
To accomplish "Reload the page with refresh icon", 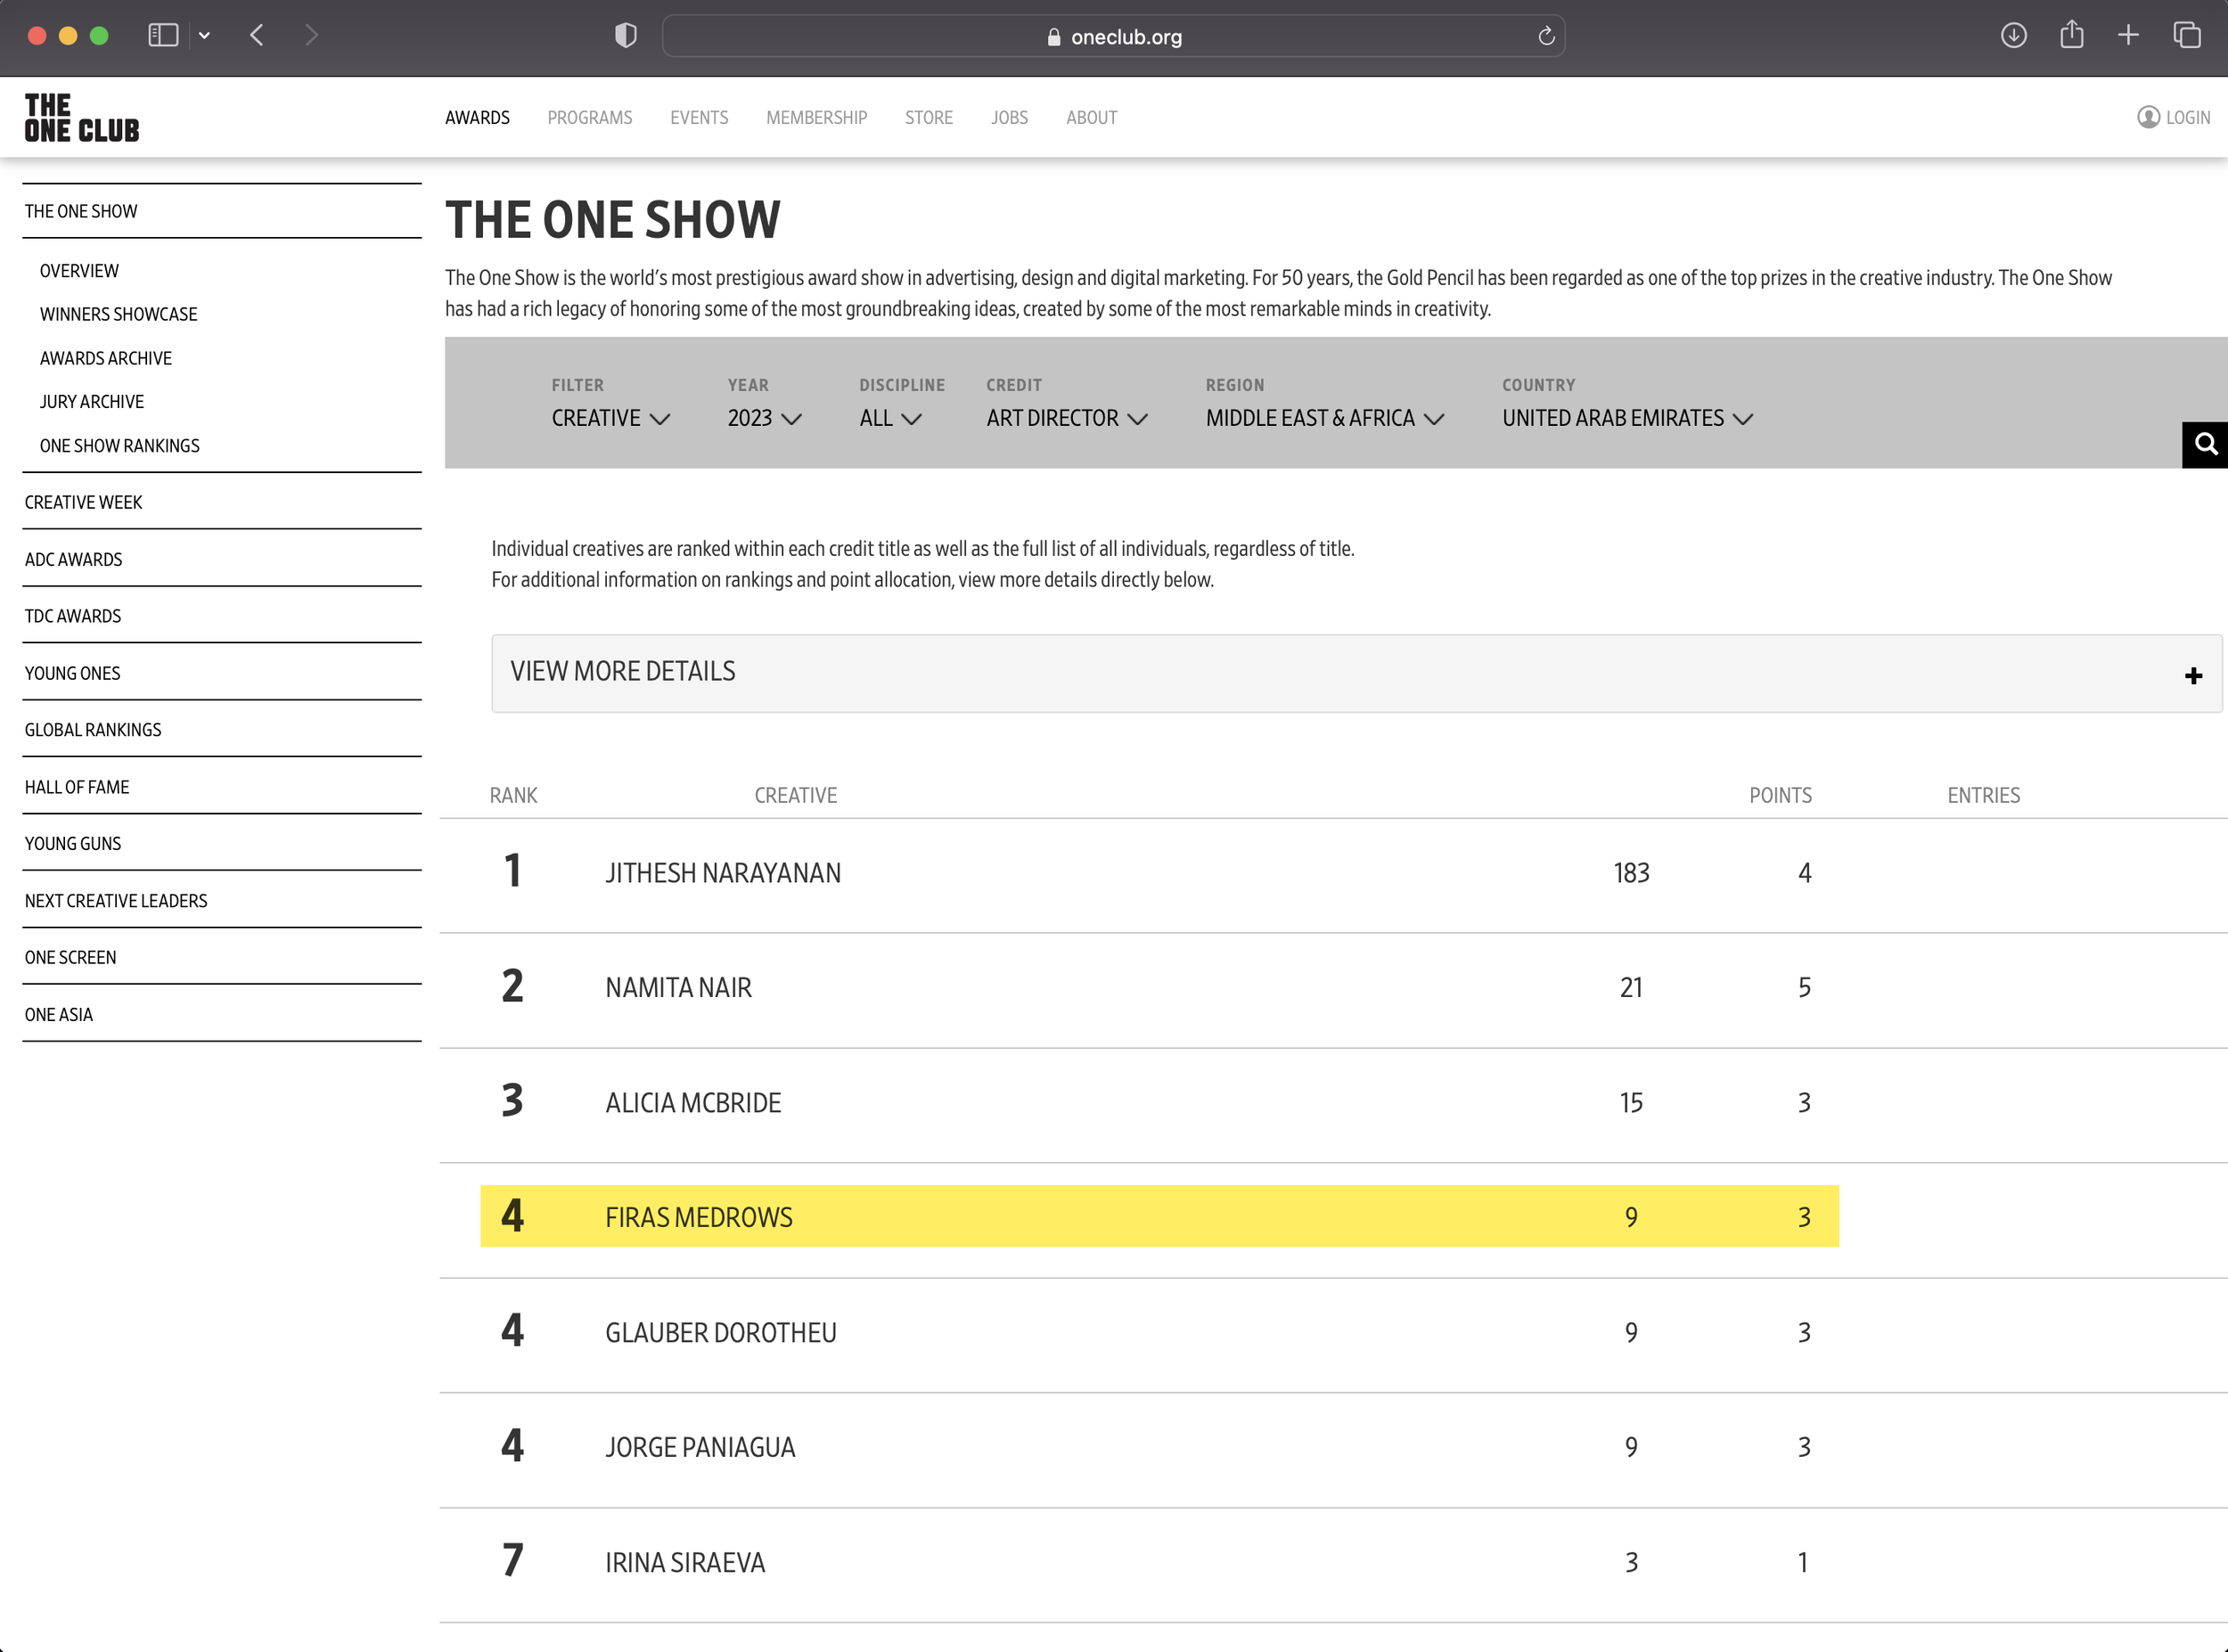I will 1546,37.
